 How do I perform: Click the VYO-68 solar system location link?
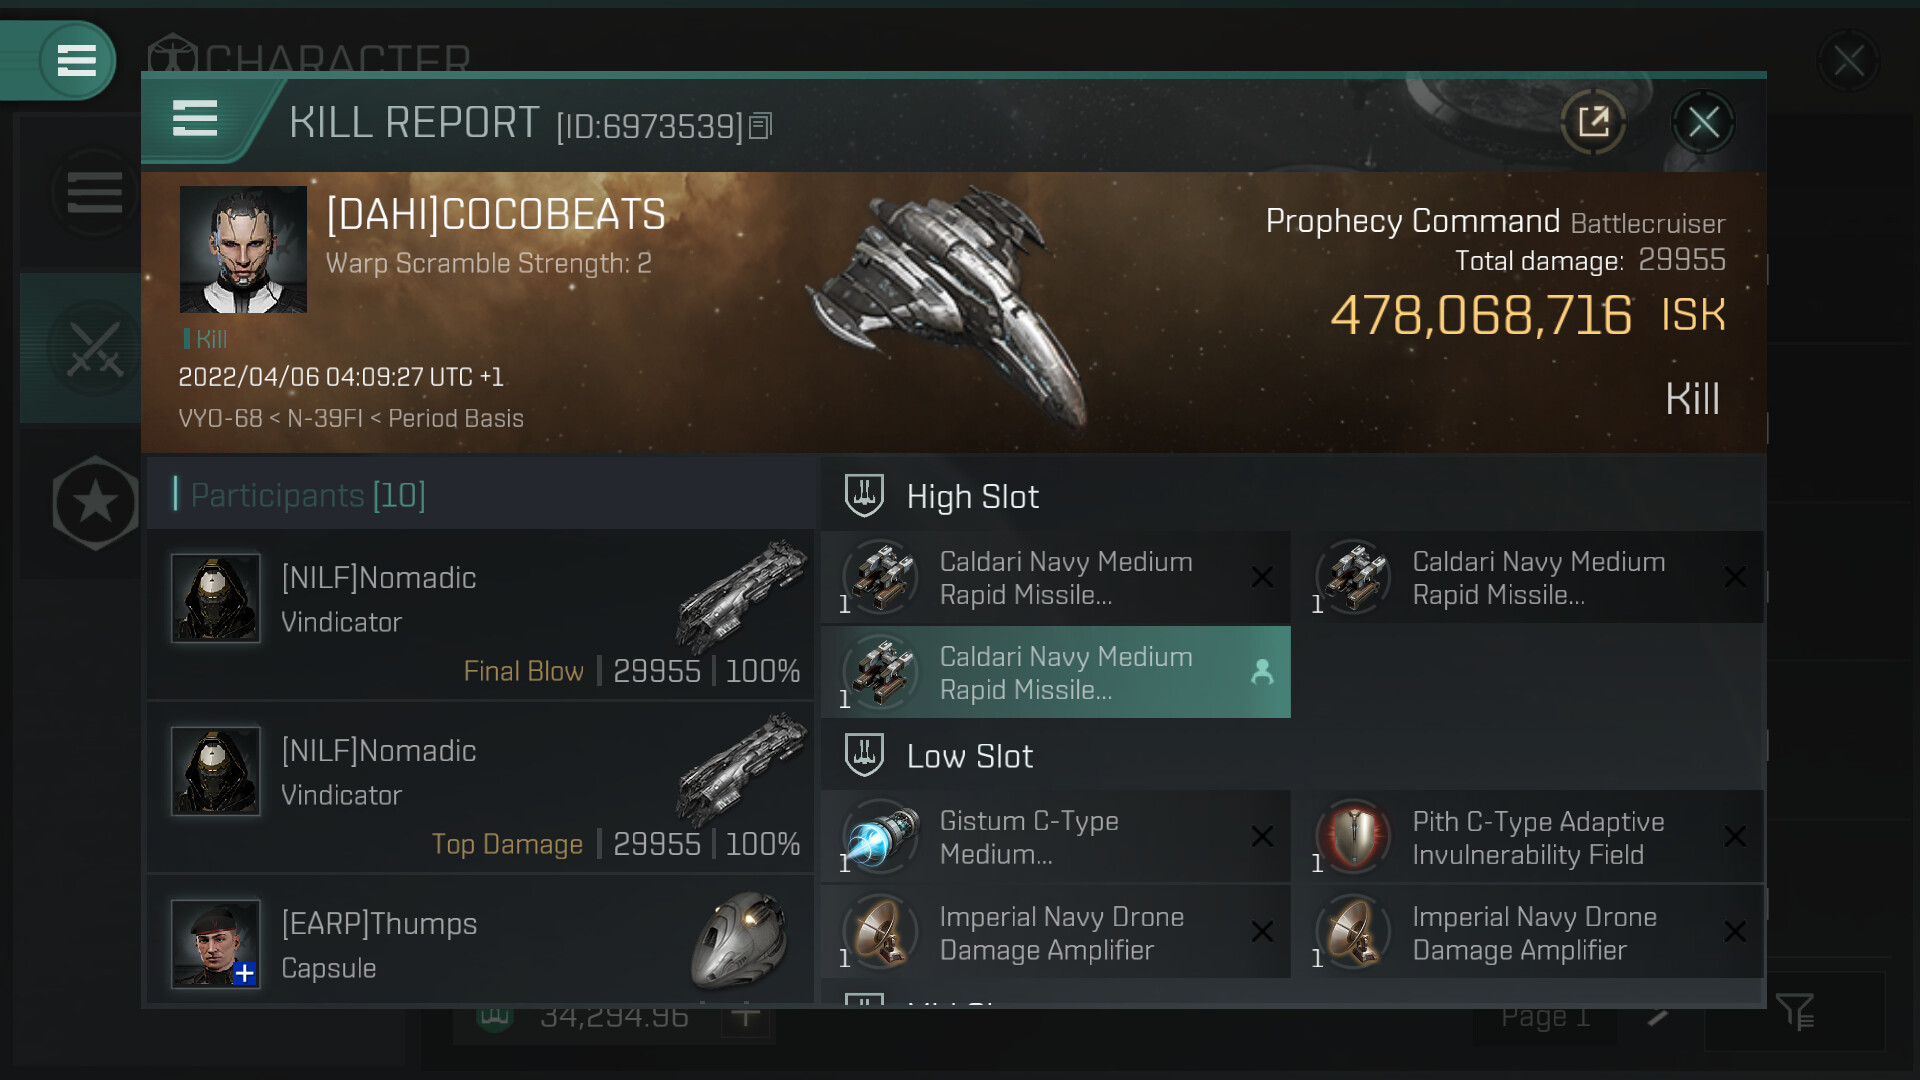click(x=220, y=418)
